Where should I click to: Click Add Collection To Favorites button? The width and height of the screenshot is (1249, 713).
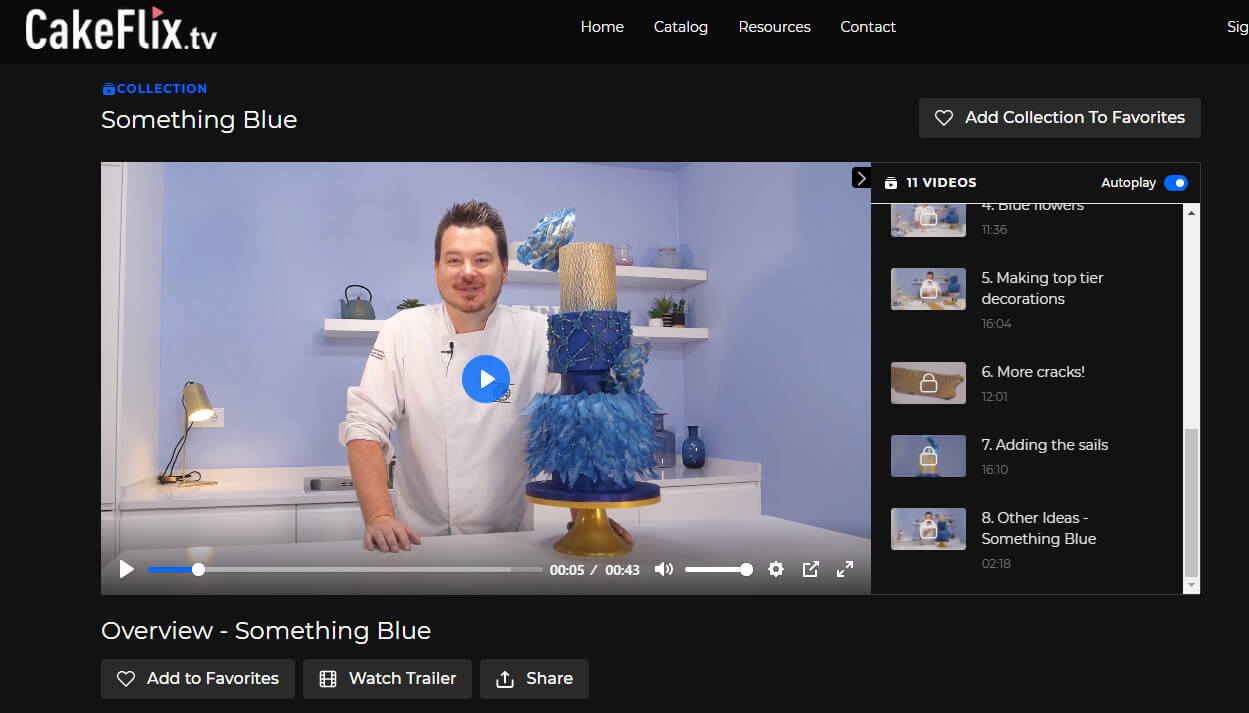click(x=1060, y=118)
